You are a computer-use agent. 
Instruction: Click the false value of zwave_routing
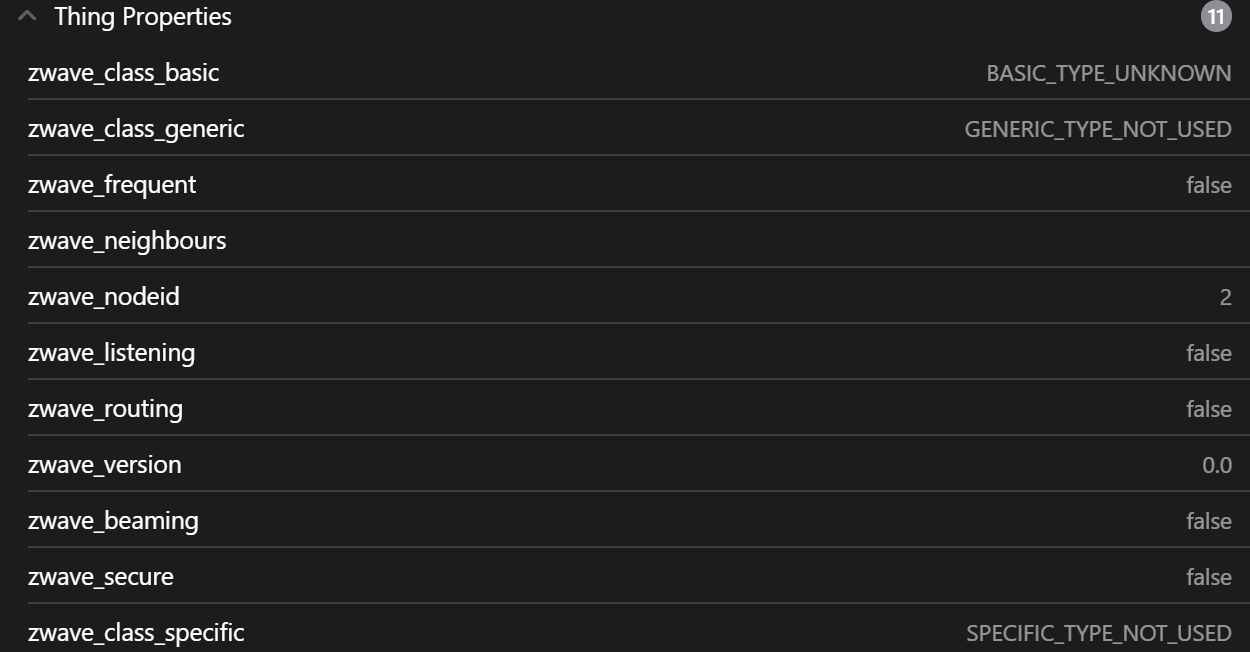click(1208, 409)
